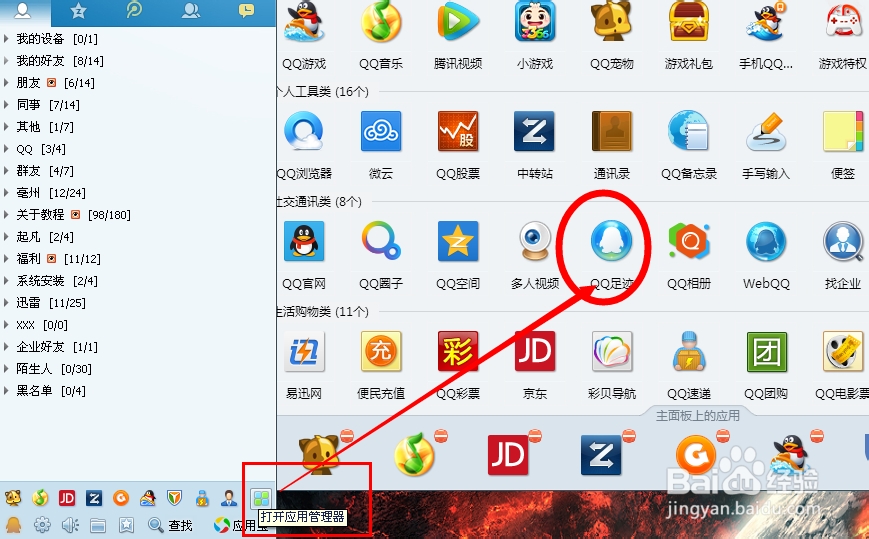Open 易迅网 shopping app
The height and width of the screenshot is (539, 869).
pos(304,351)
